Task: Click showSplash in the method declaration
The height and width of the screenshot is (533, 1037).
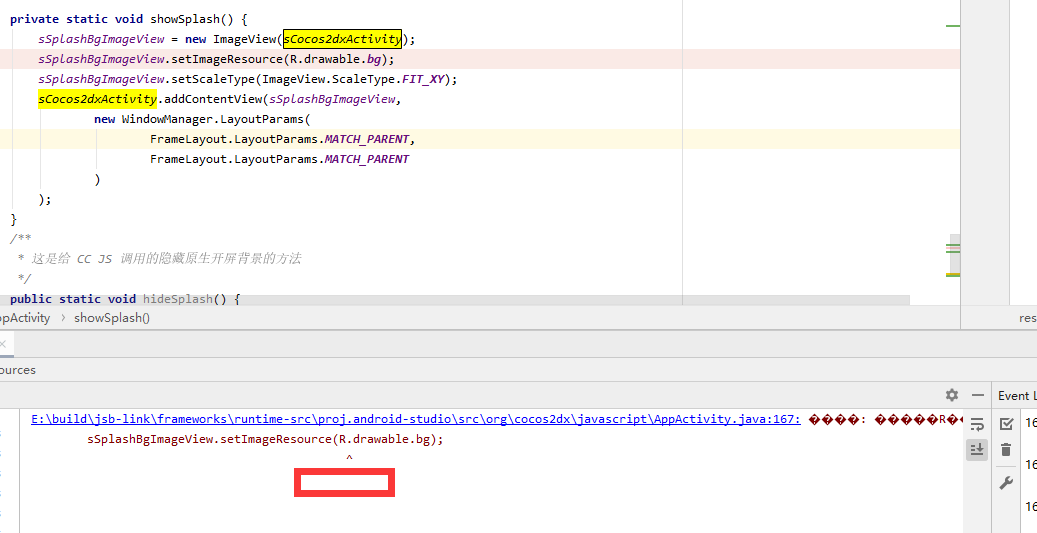Action: (x=185, y=19)
